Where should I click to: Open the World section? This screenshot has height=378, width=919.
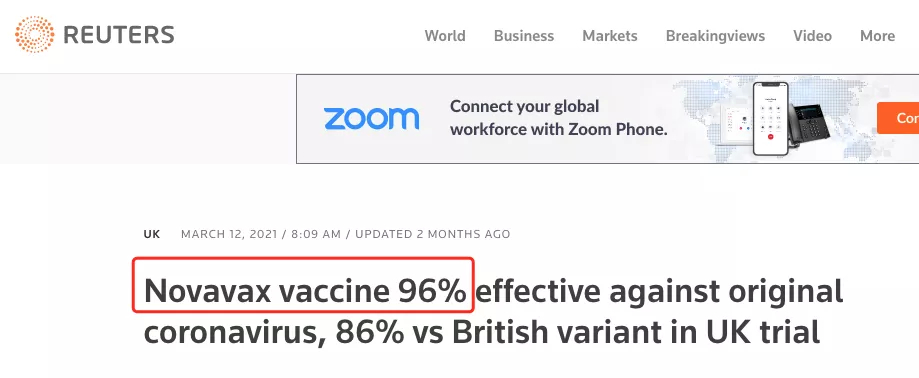tap(445, 36)
